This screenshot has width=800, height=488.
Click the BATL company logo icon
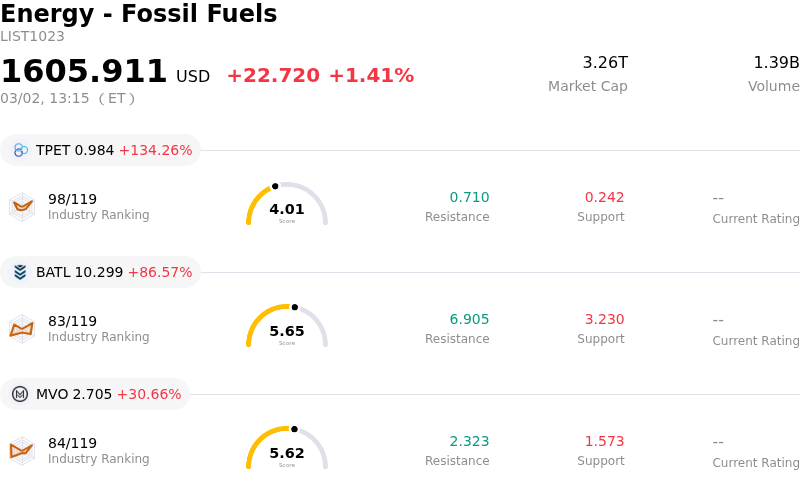tap(20, 272)
